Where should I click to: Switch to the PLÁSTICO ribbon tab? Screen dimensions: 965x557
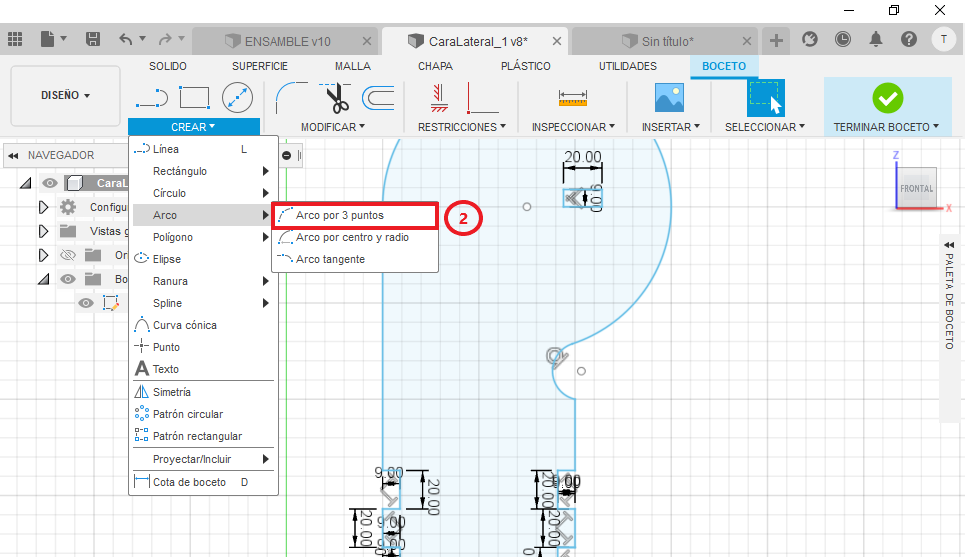tap(526, 66)
